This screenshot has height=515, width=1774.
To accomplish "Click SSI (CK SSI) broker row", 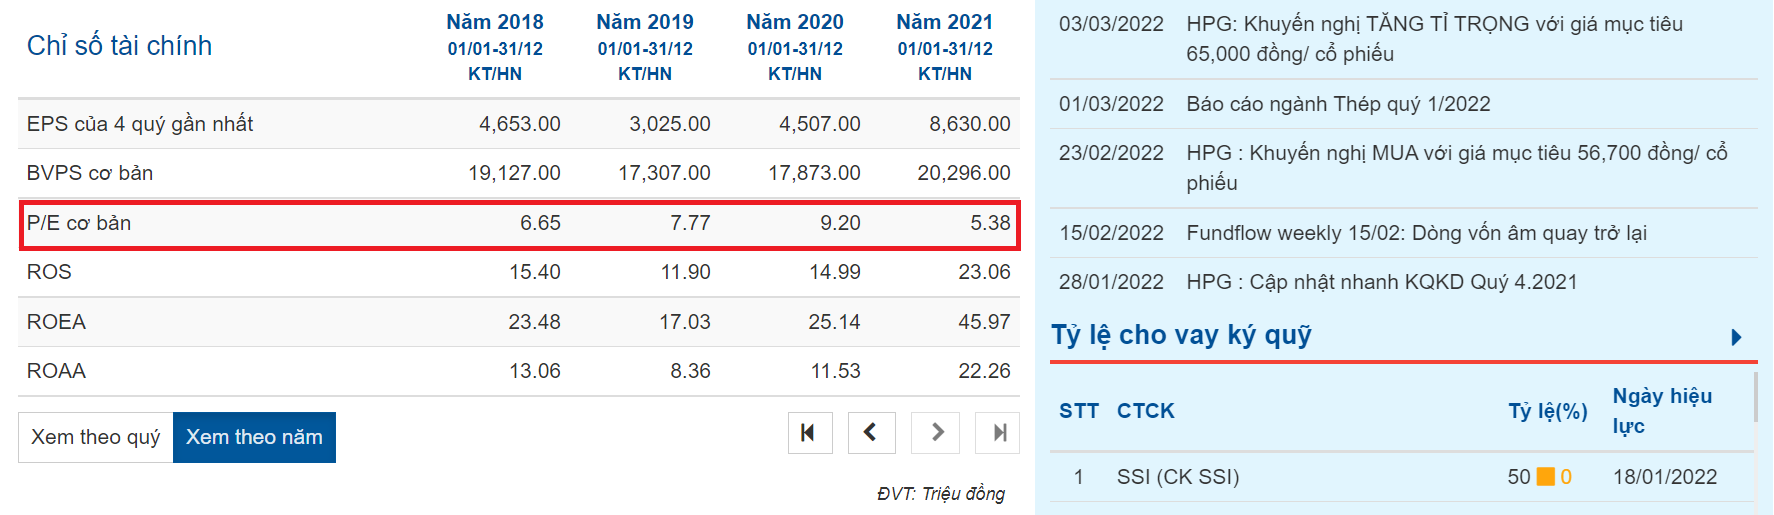I will [1400, 477].
